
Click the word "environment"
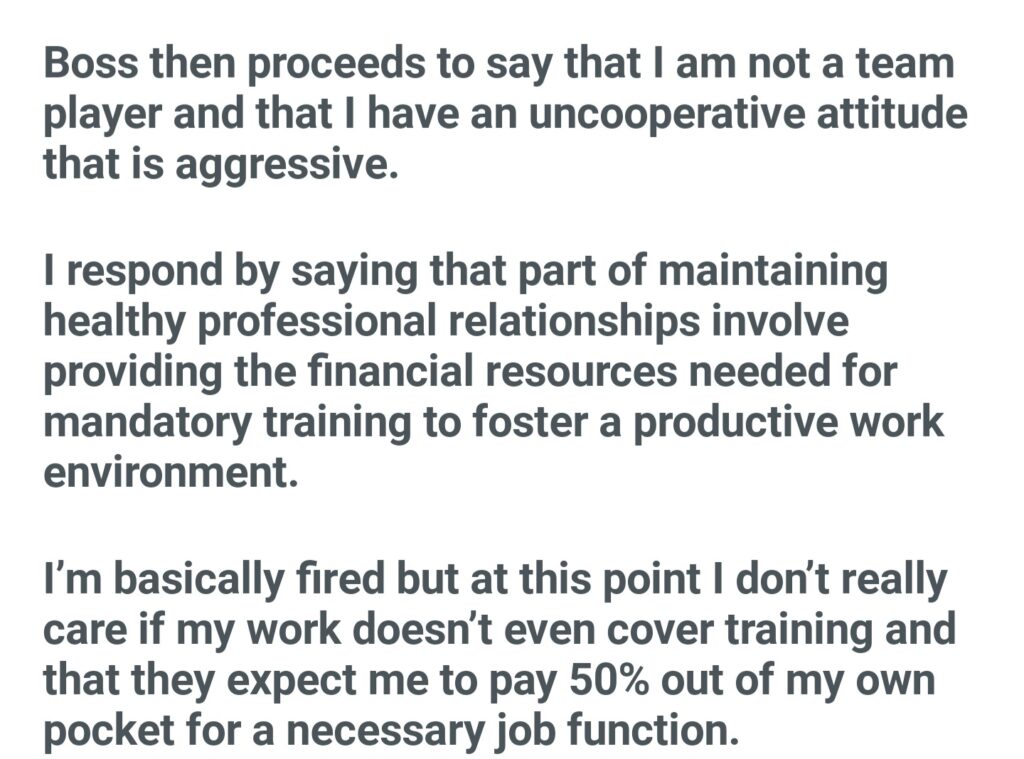[x=169, y=469]
